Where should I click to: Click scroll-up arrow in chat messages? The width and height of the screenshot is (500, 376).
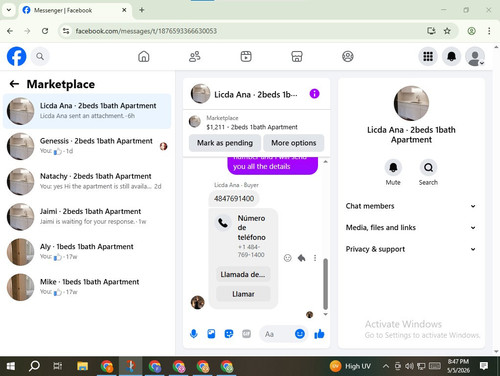click(x=326, y=162)
